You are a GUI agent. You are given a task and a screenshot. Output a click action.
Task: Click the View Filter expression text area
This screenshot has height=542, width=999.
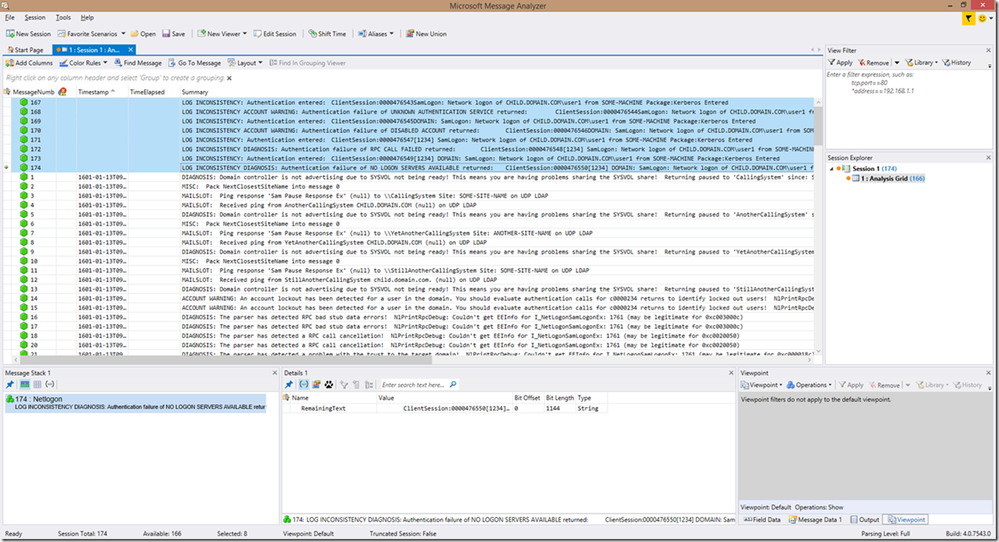point(908,108)
